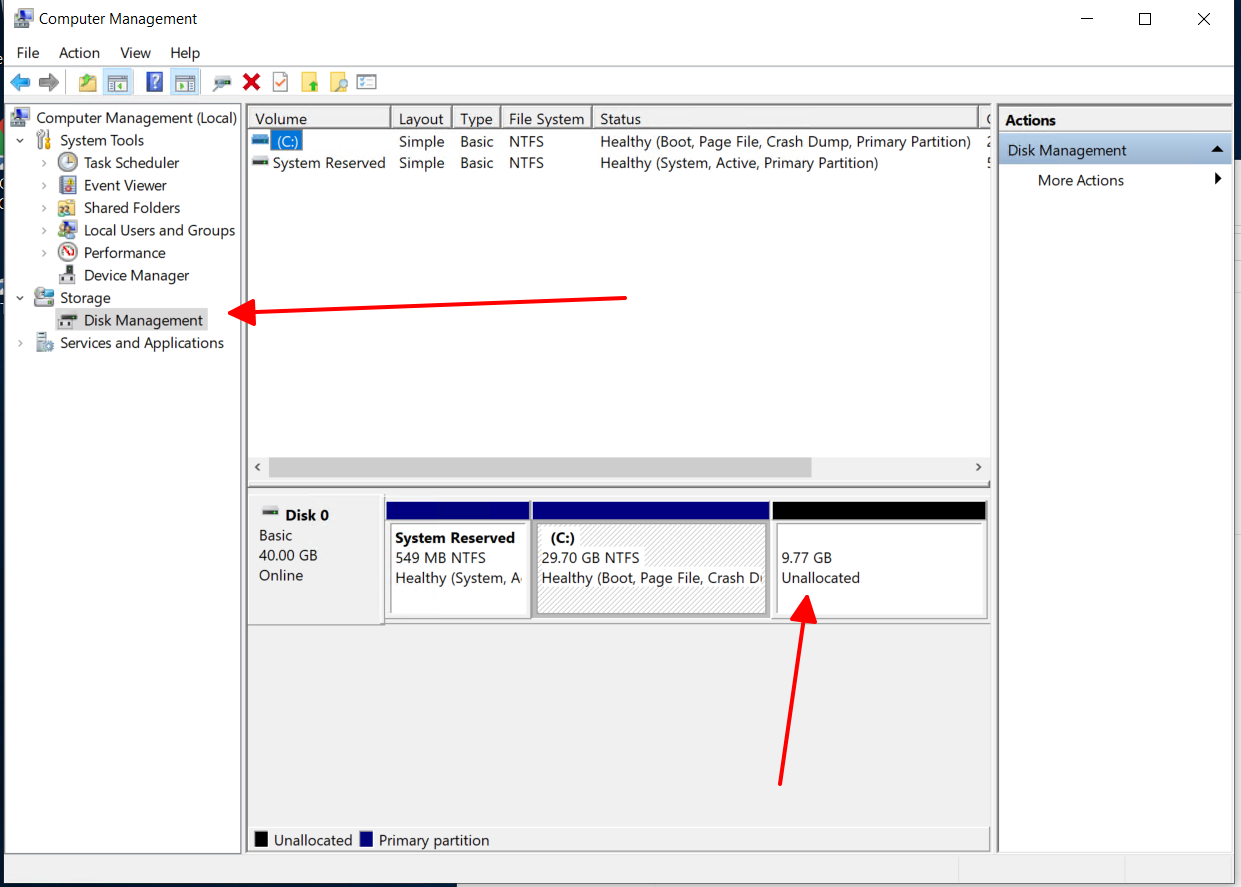Open the View menu

[x=135, y=53]
